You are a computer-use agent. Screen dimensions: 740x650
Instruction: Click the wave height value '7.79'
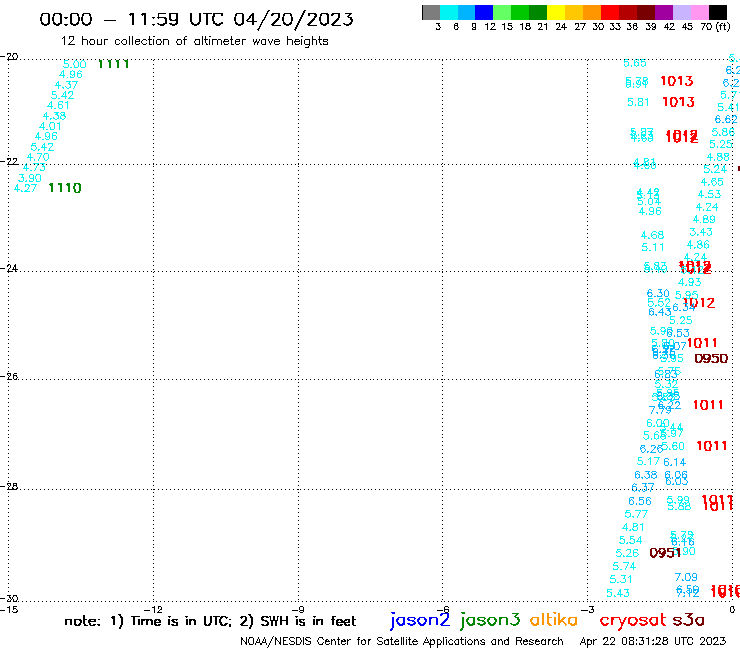660,410
